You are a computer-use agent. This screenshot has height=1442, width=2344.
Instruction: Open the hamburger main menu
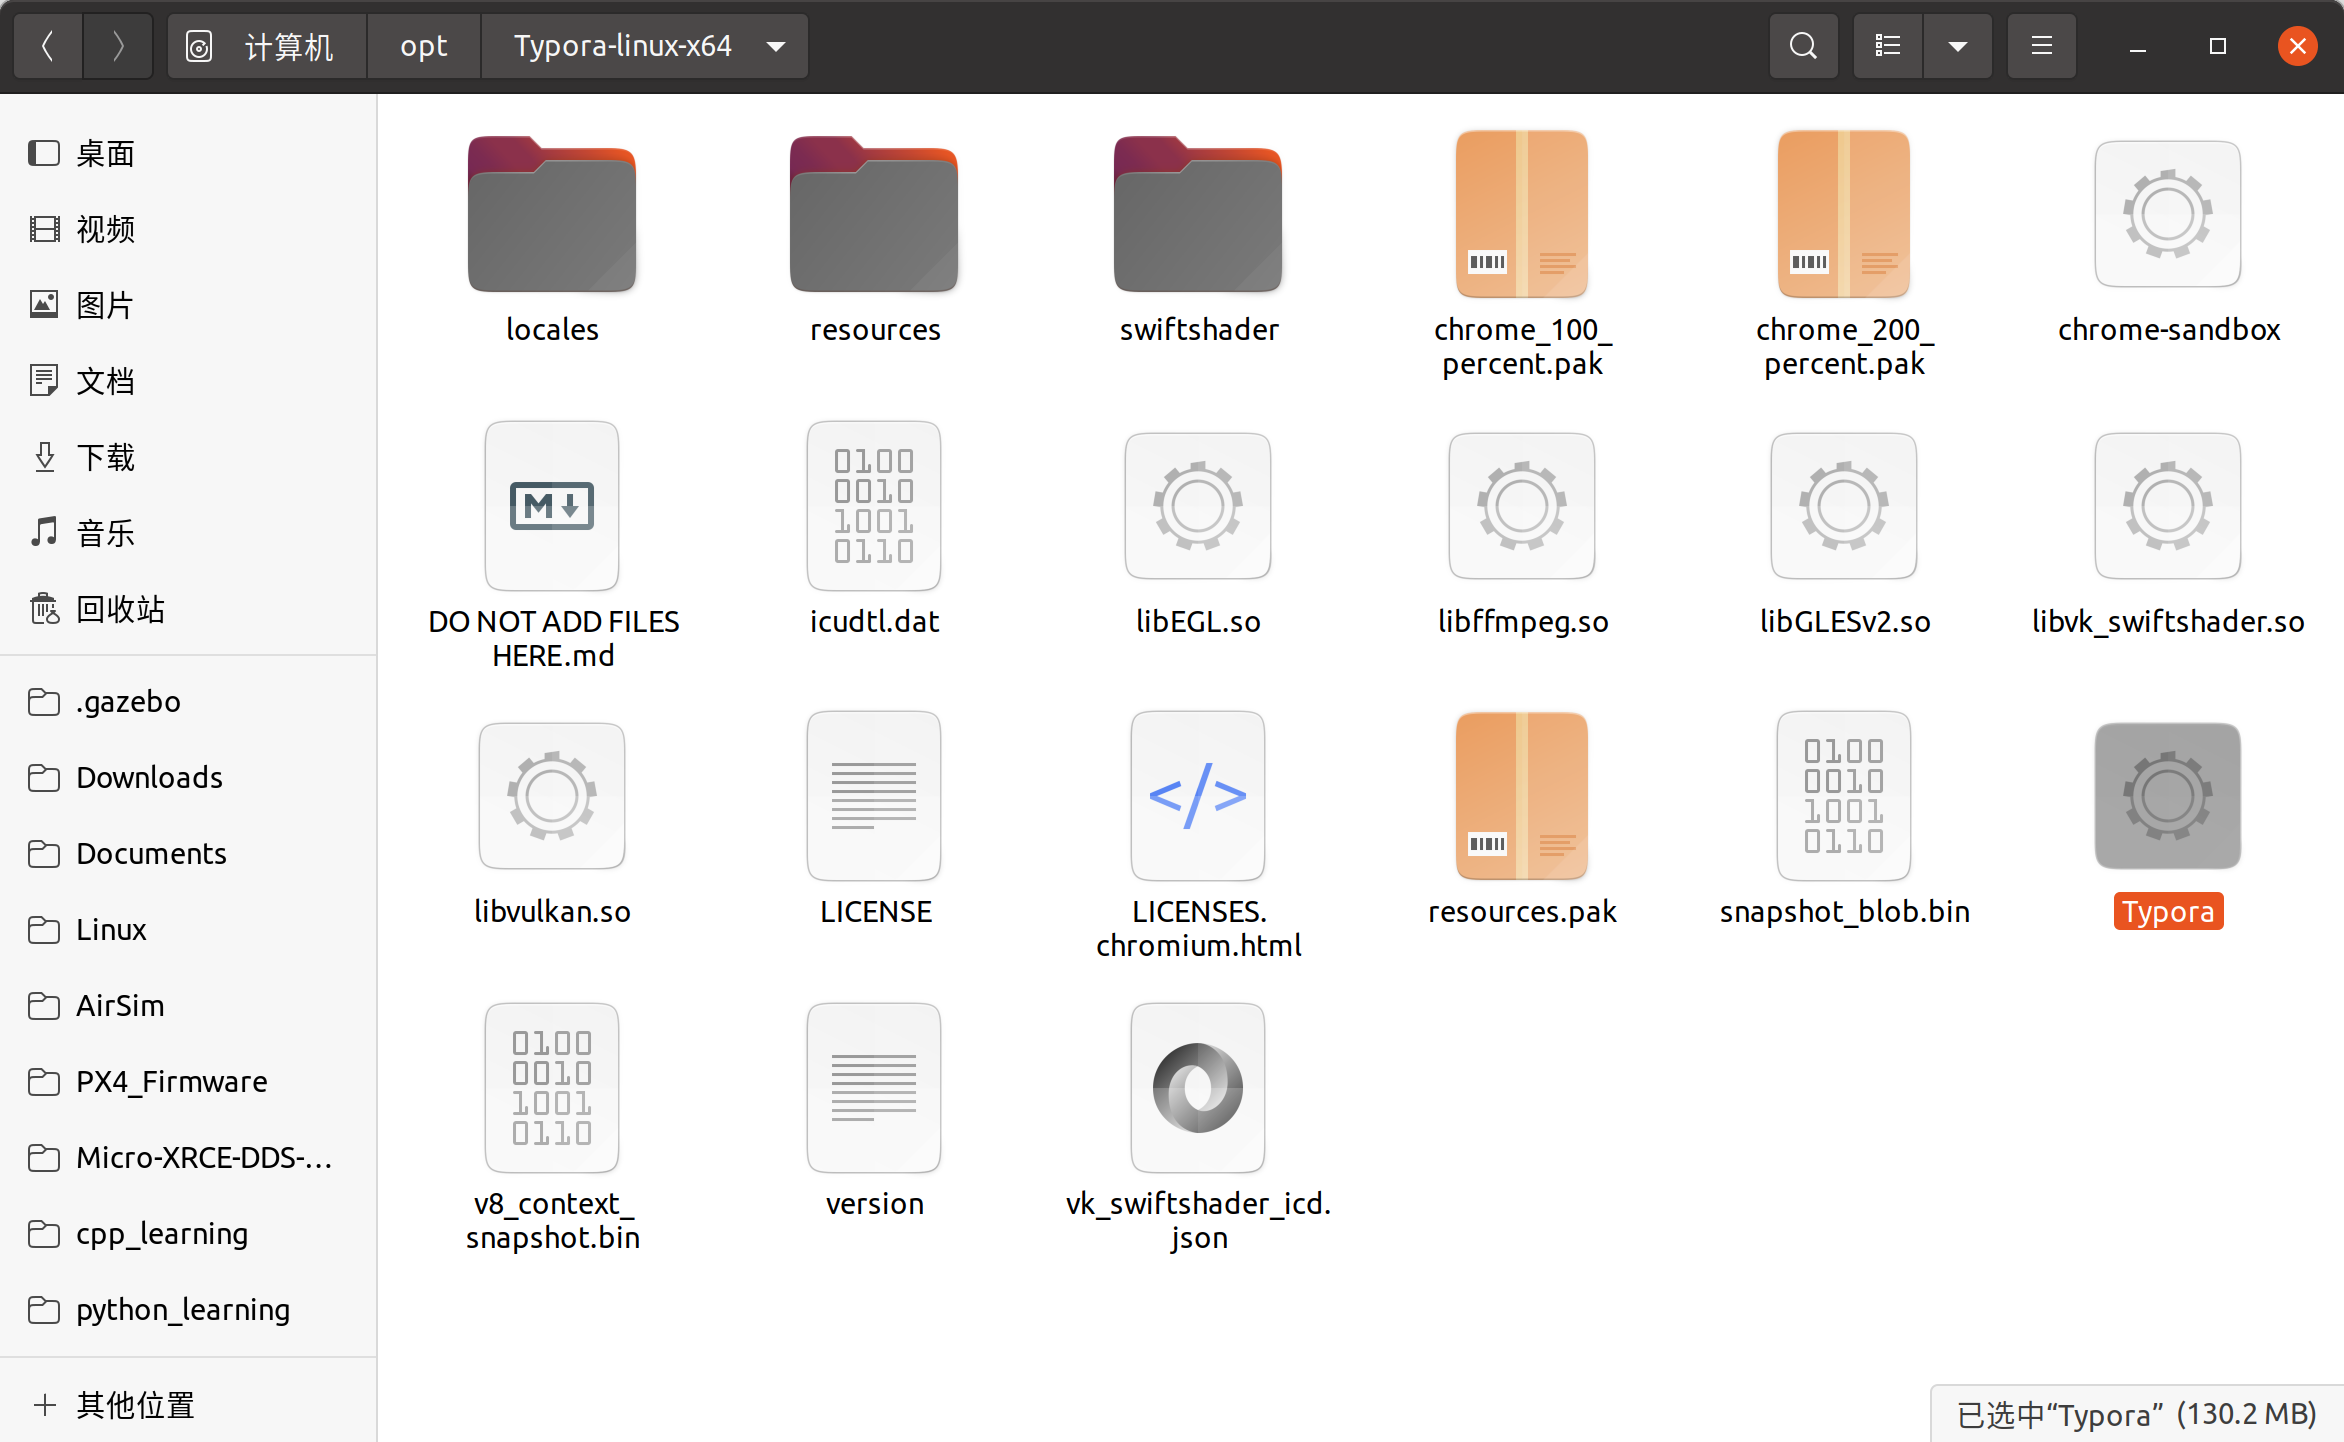[2041, 46]
